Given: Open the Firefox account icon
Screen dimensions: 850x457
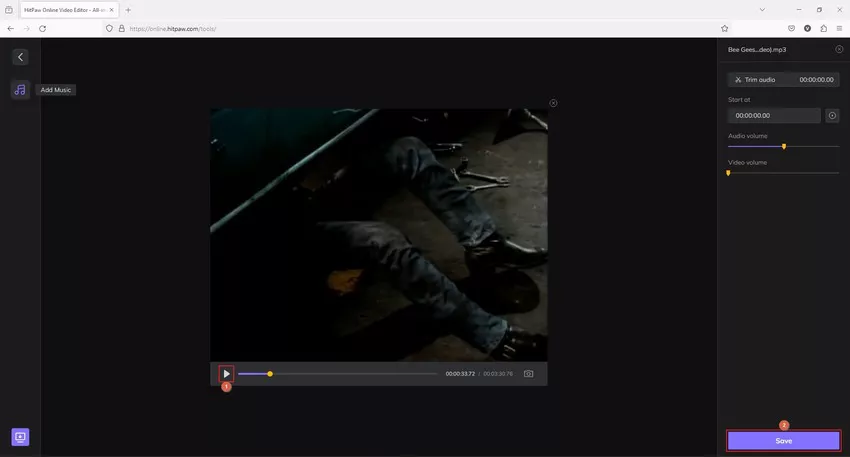Looking at the screenshot, I should pos(808,29).
